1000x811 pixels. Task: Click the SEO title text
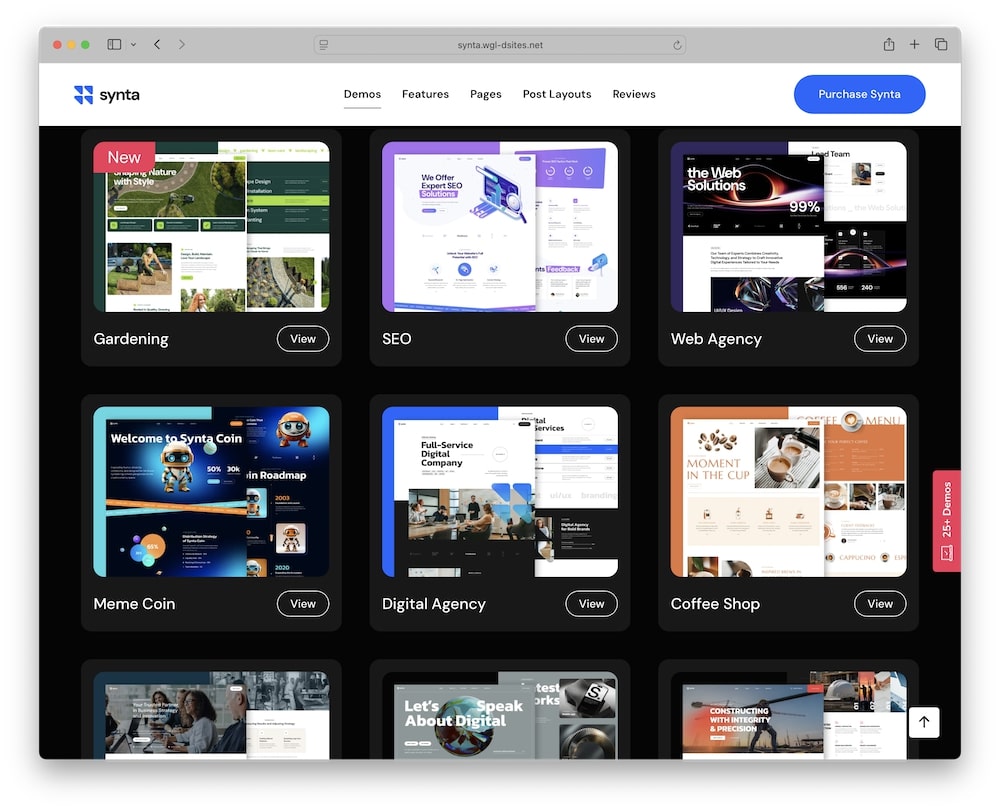tap(397, 339)
